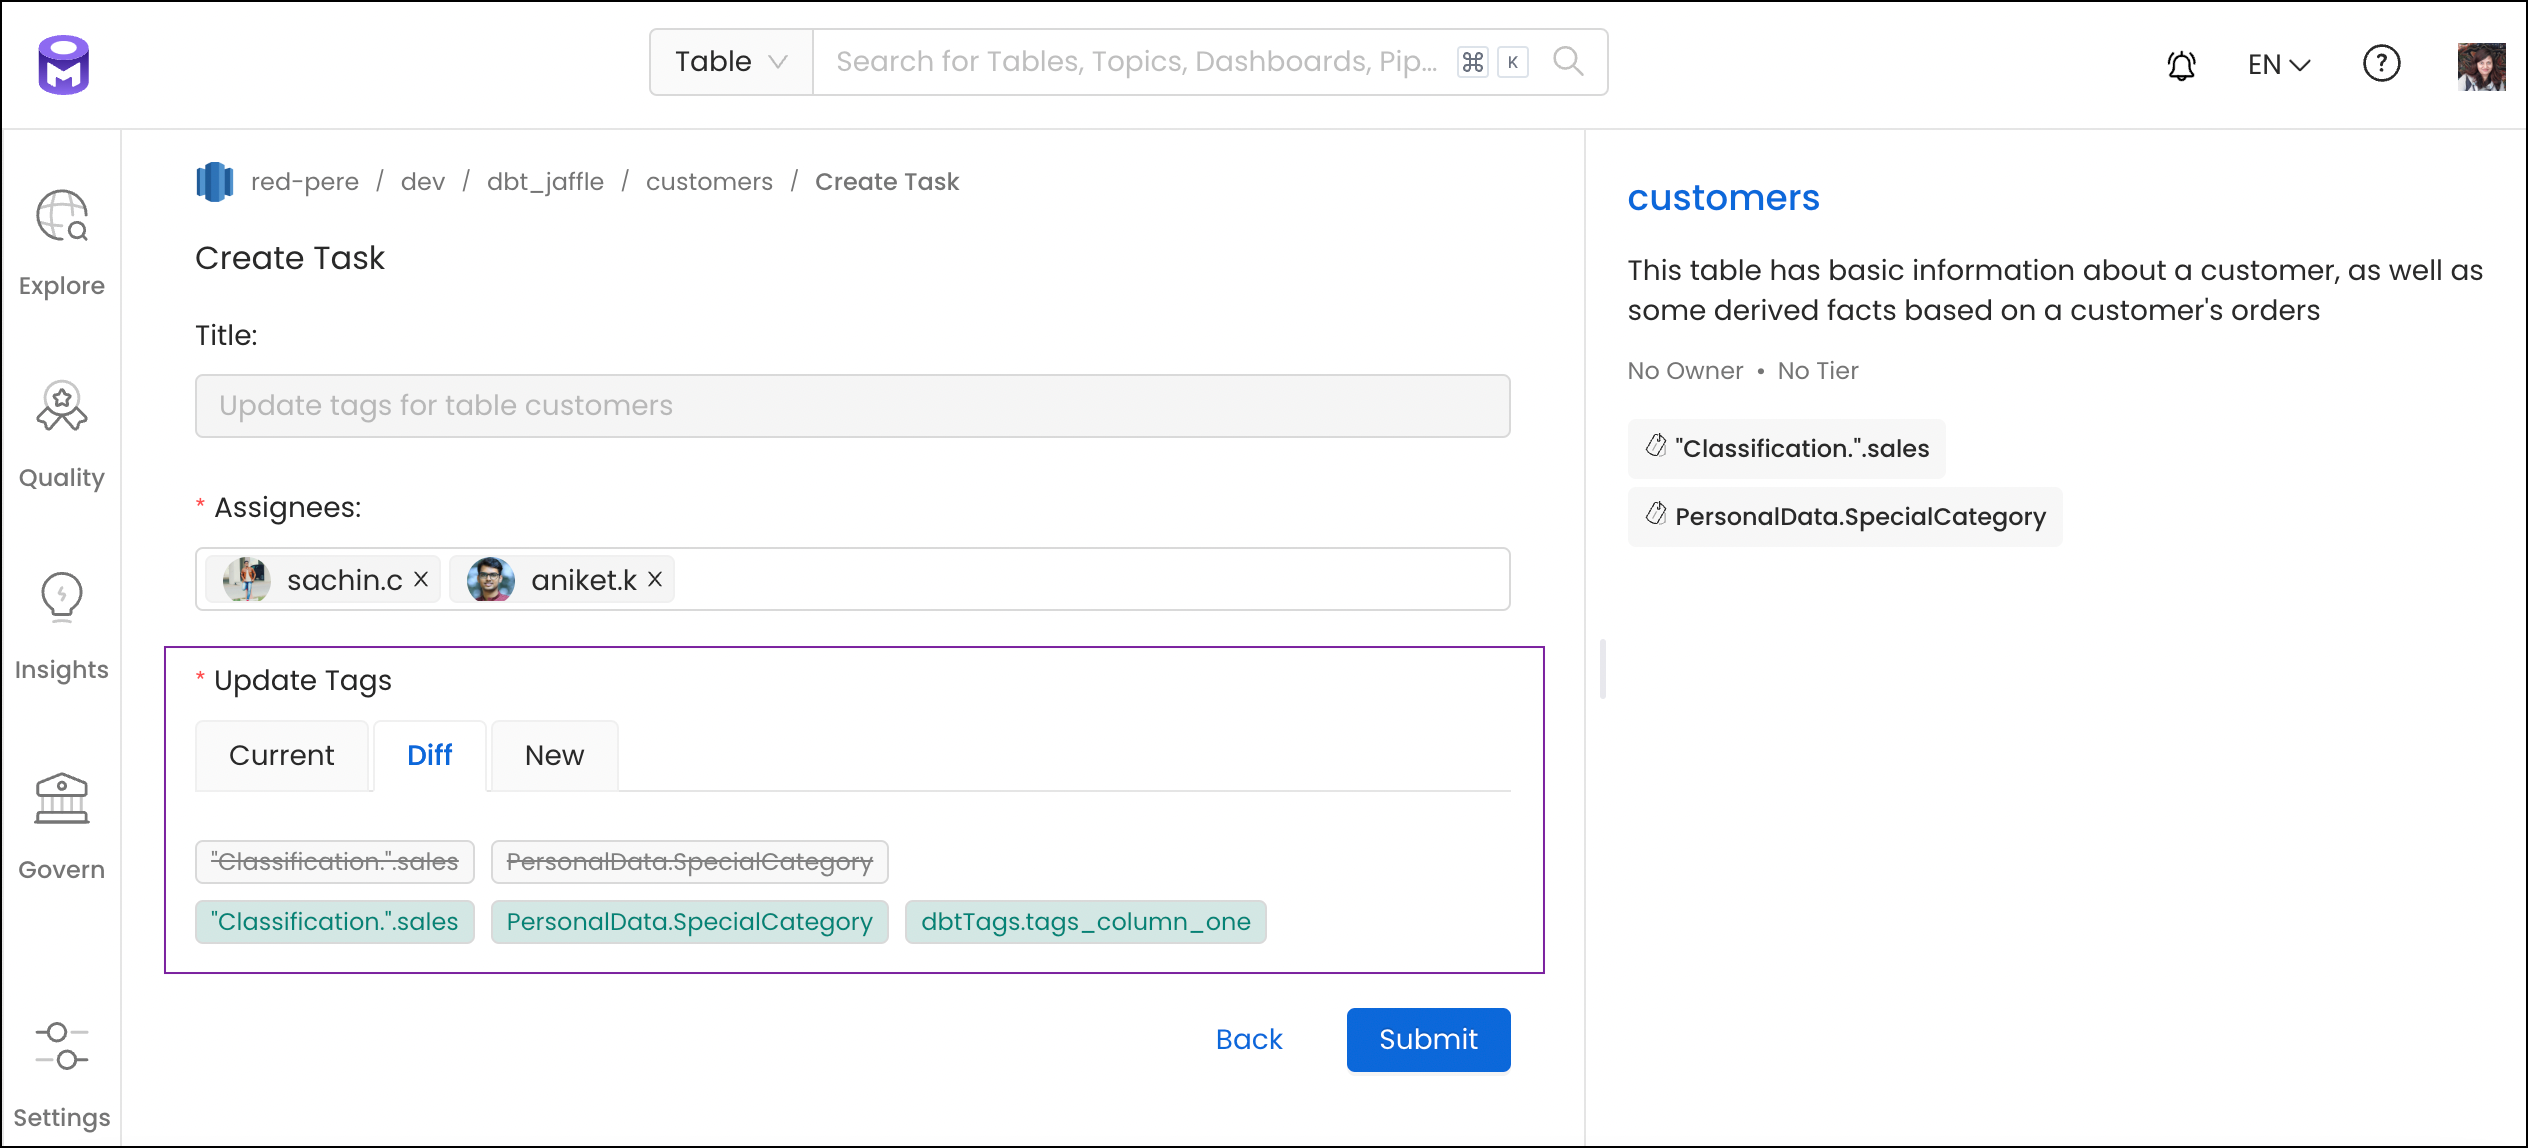Screen dimensions: 2528x1148
Task: Open the Explore sidebar section
Action: coord(61,244)
